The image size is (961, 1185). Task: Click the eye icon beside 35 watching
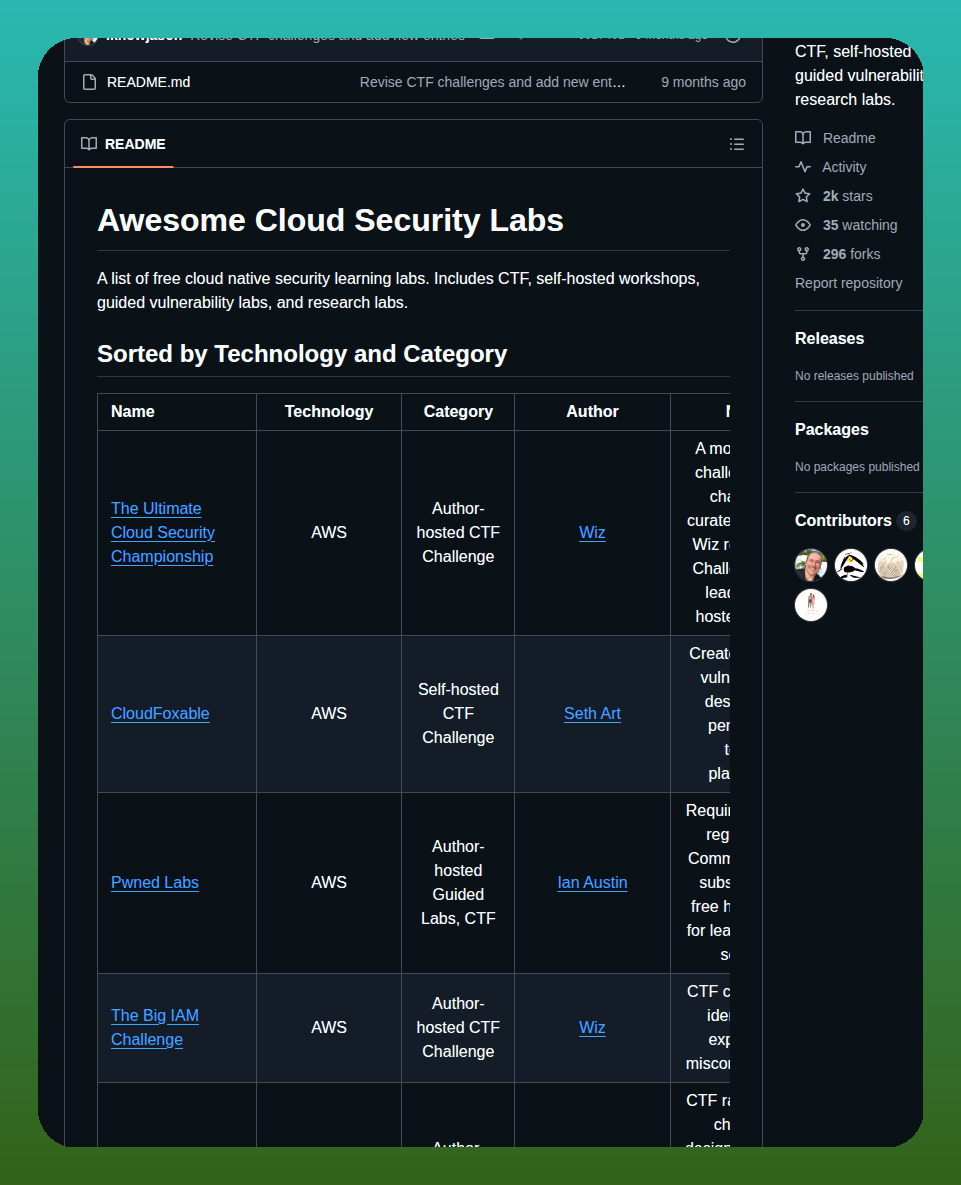tap(803, 225)
